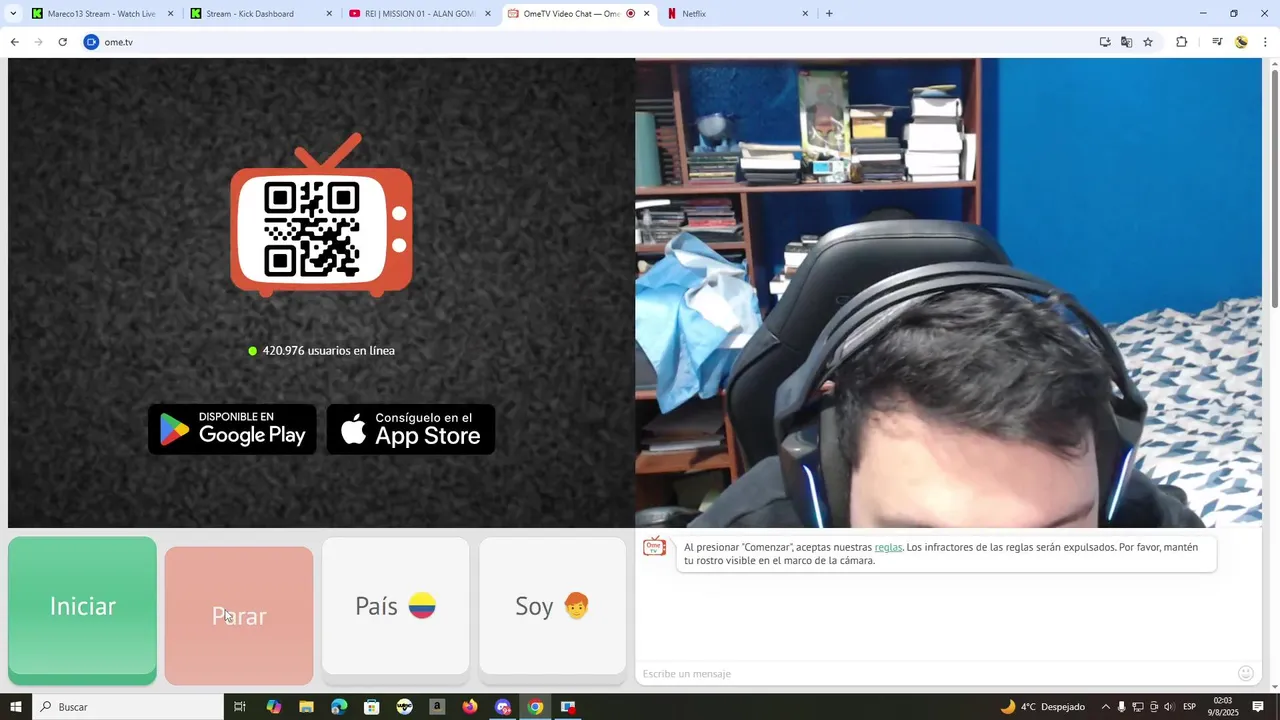Translate this page with Google Translate
Screen dimensions: 1280x720
pyautogui.click(x=1127, y=42)
